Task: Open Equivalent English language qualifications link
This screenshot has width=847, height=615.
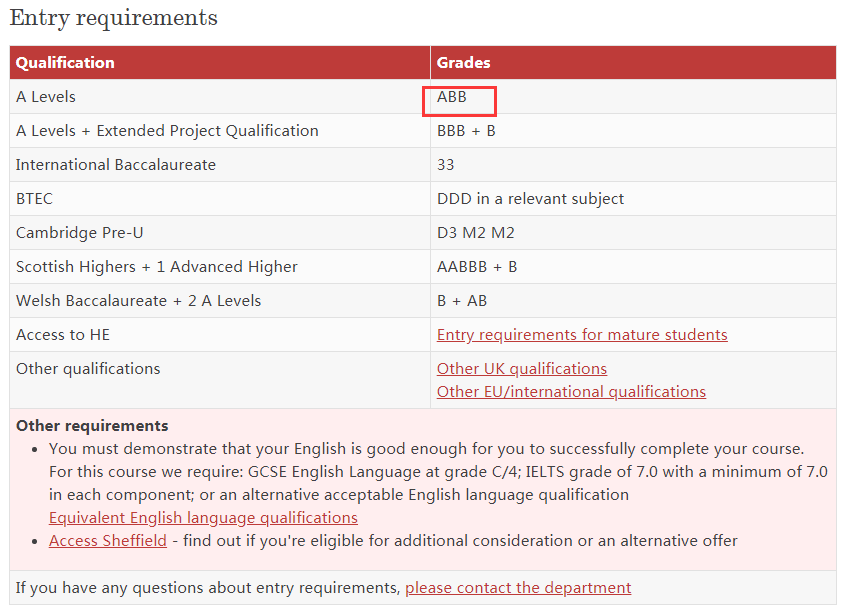Action: tap(203, 518)
